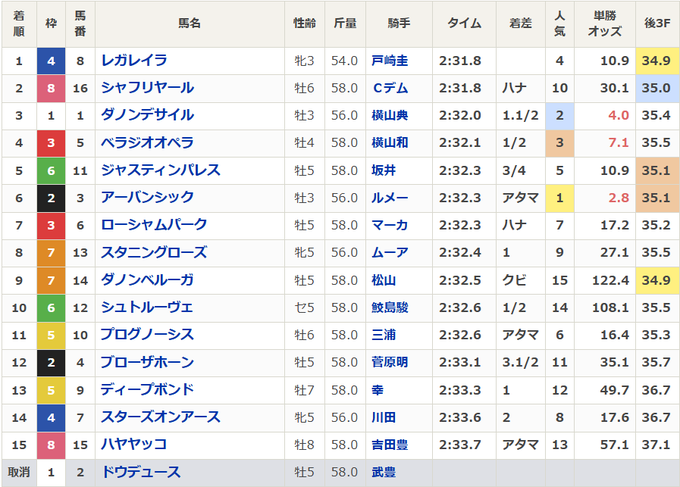Screen dimensions: 680x487
Task: Open scratched horse ドウデュース page
Action: pos(141,472)
